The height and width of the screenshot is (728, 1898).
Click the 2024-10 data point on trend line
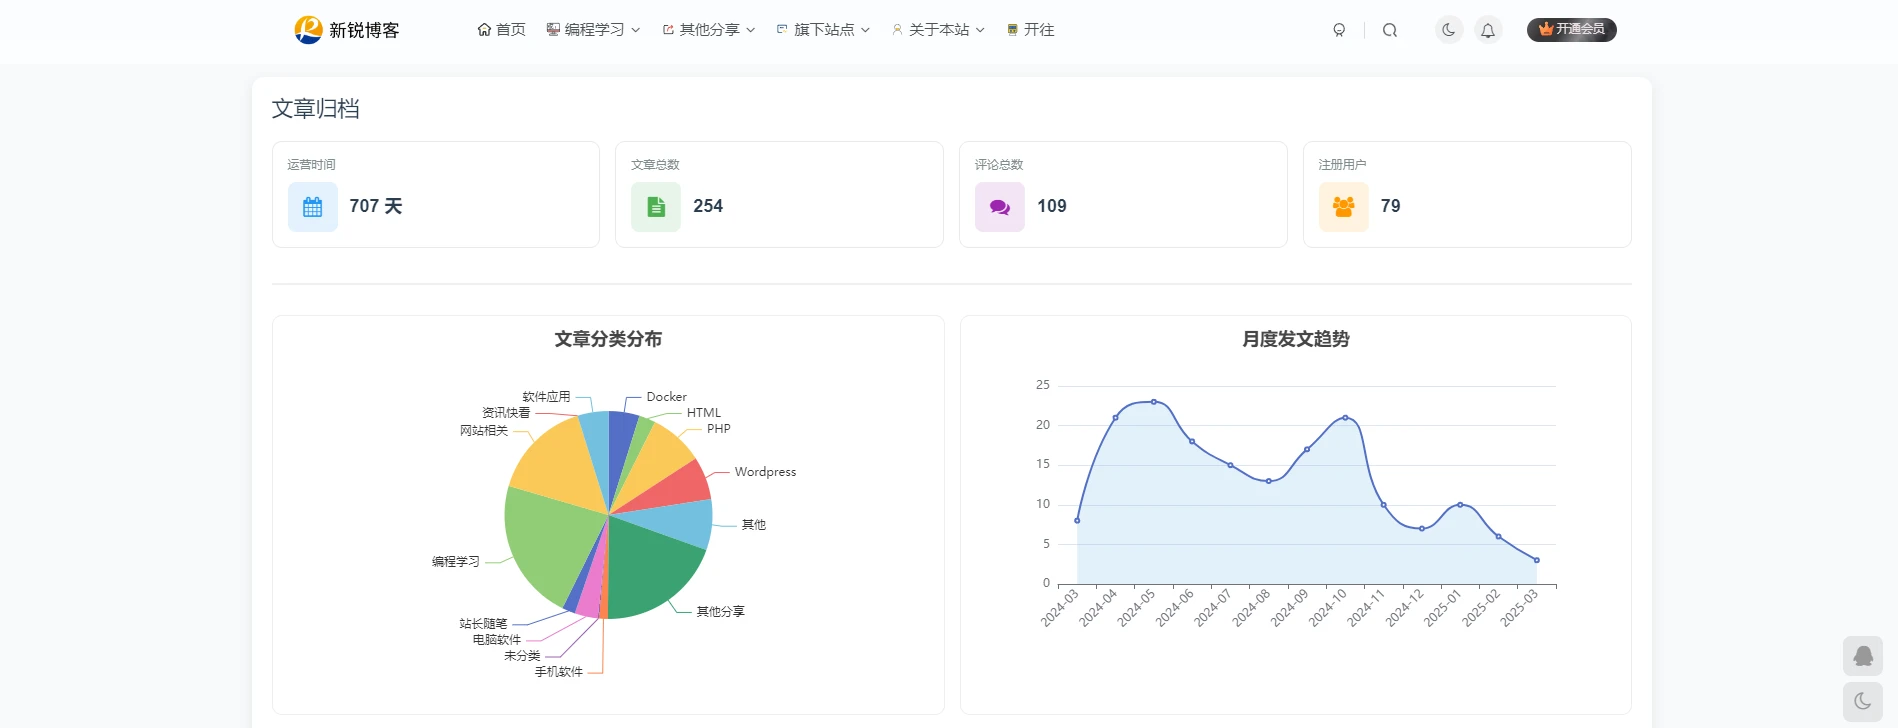click(x=1345, y=418)
